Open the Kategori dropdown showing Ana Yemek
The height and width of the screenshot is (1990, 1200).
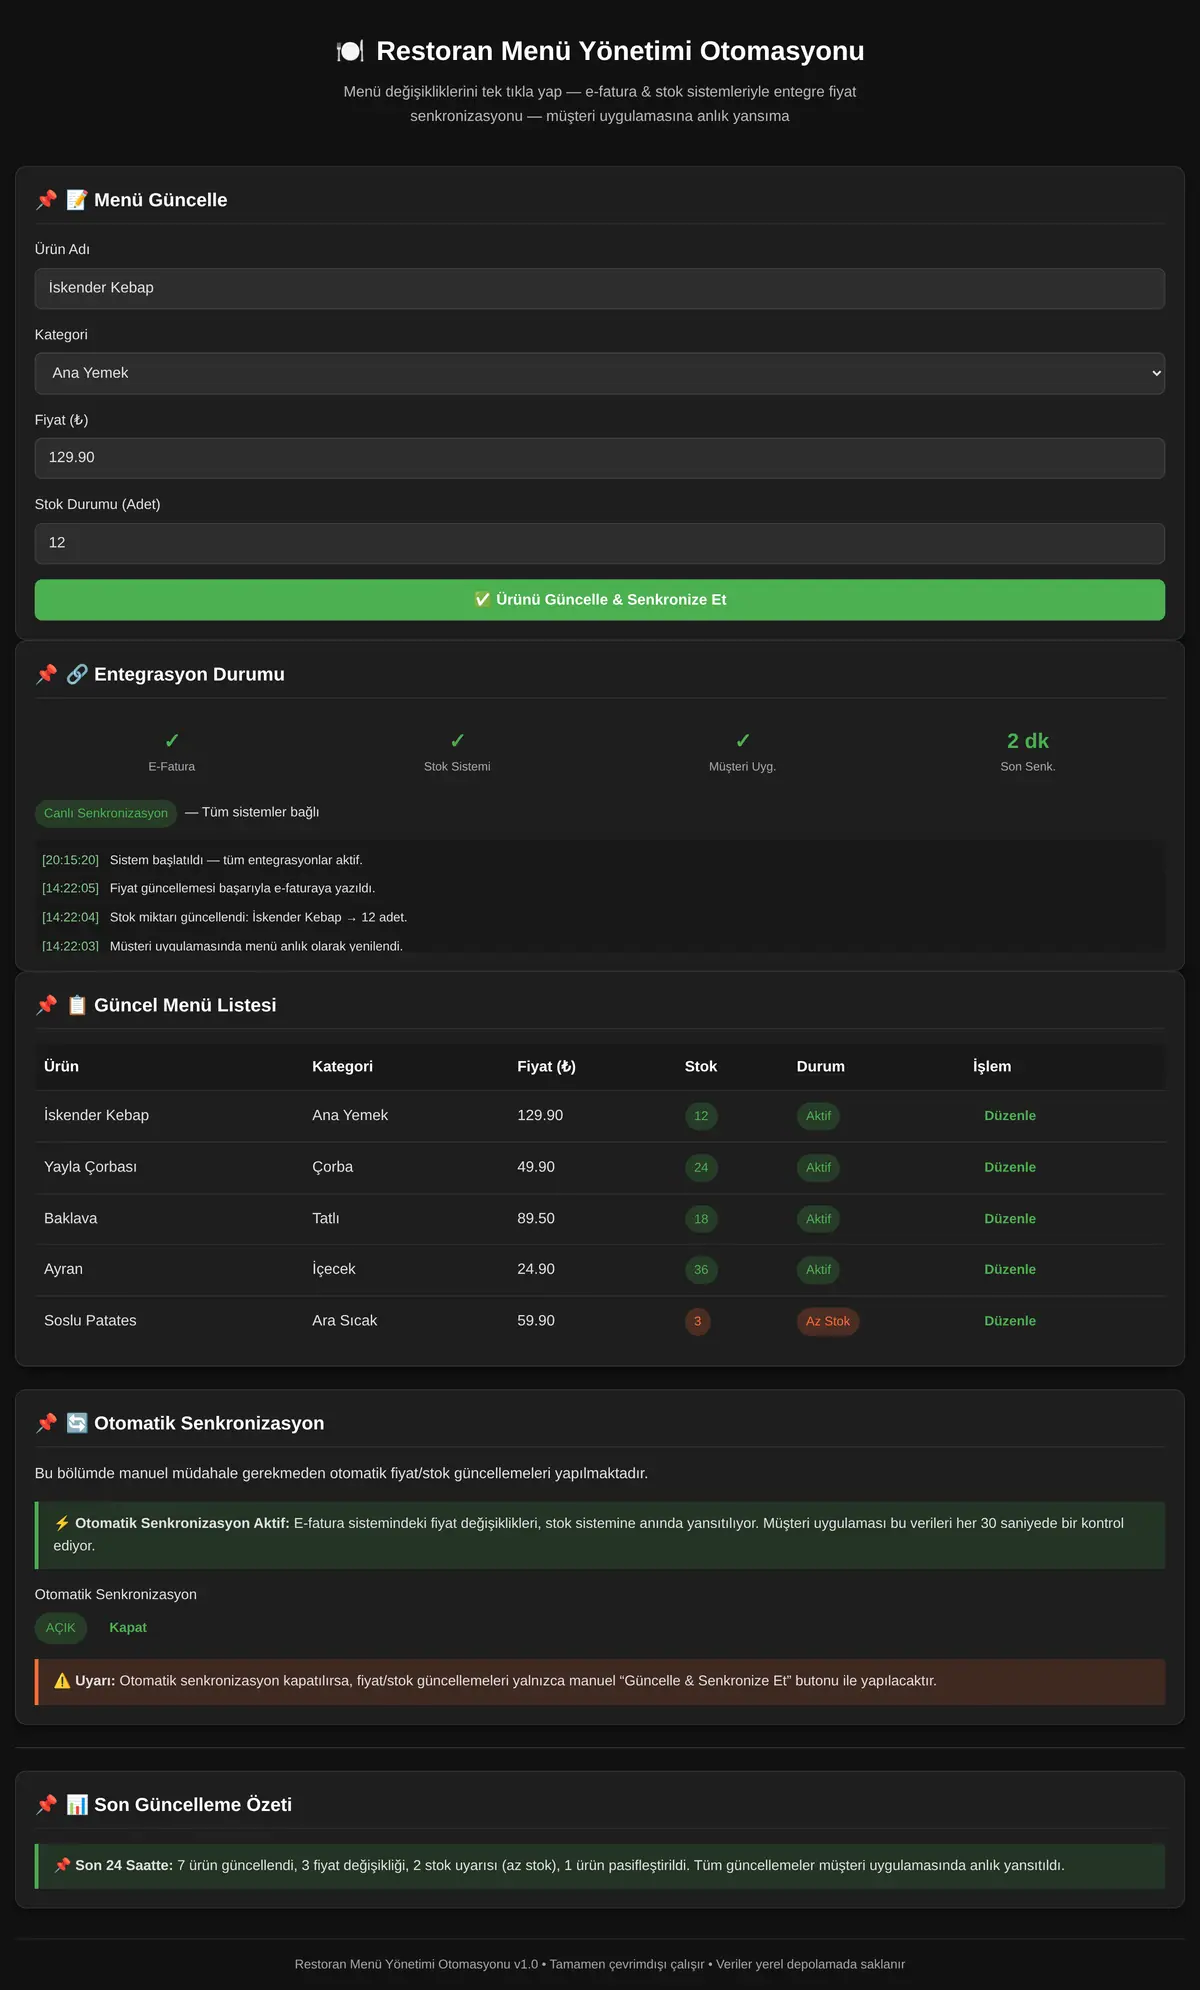600,373
